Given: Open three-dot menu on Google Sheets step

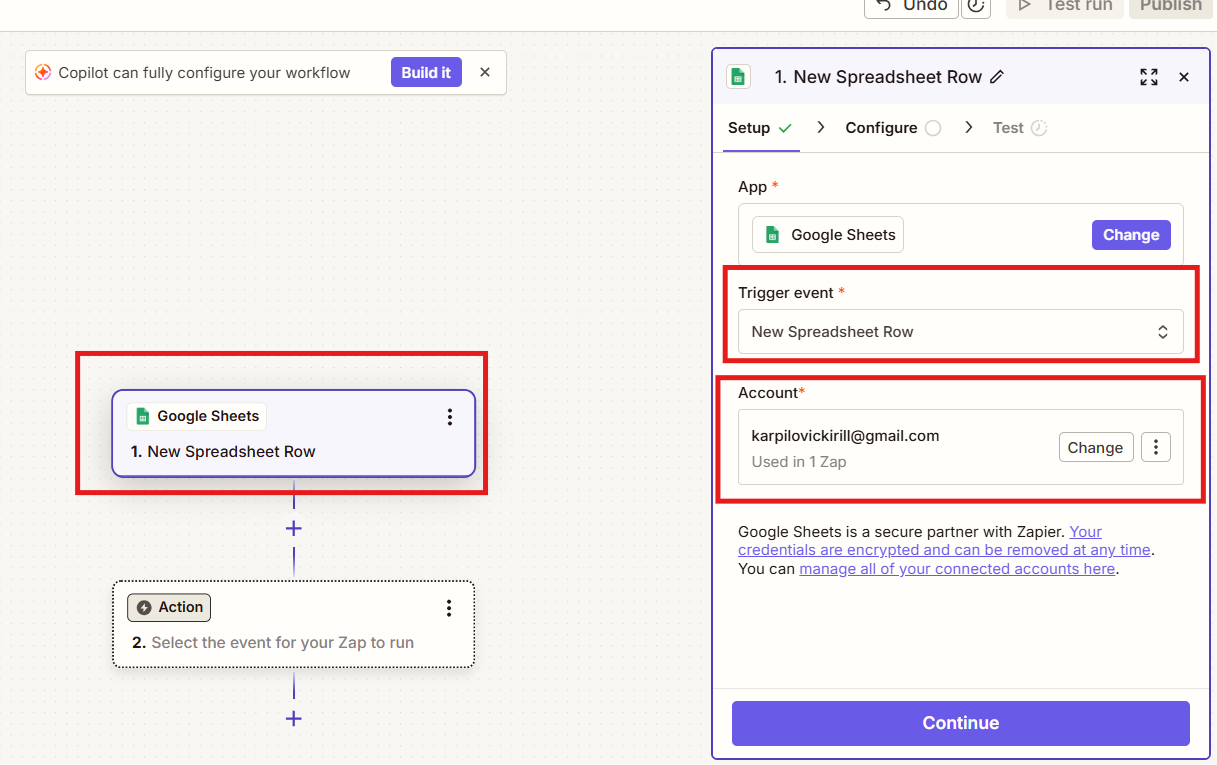Looking at the screenshot, I should 450,417.
